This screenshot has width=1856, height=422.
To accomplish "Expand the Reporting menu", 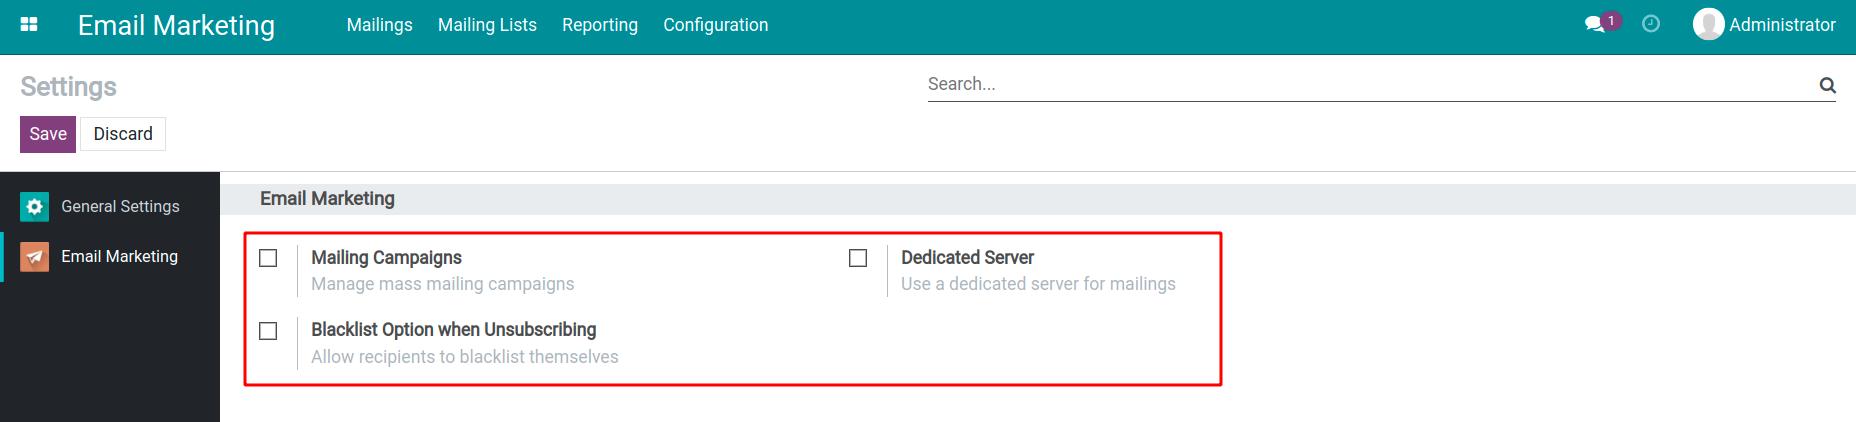I will (x=599, y=25).
